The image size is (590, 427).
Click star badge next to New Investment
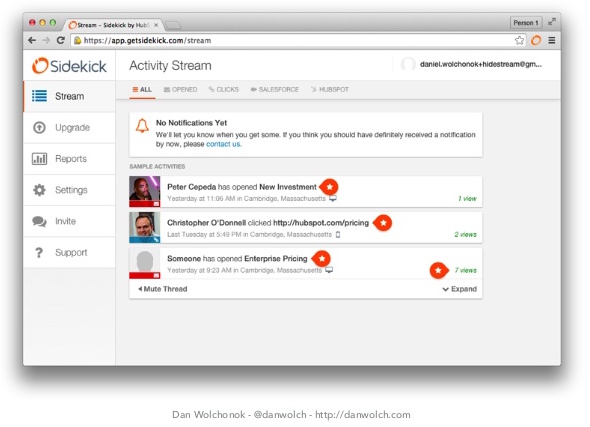point(329,187)
